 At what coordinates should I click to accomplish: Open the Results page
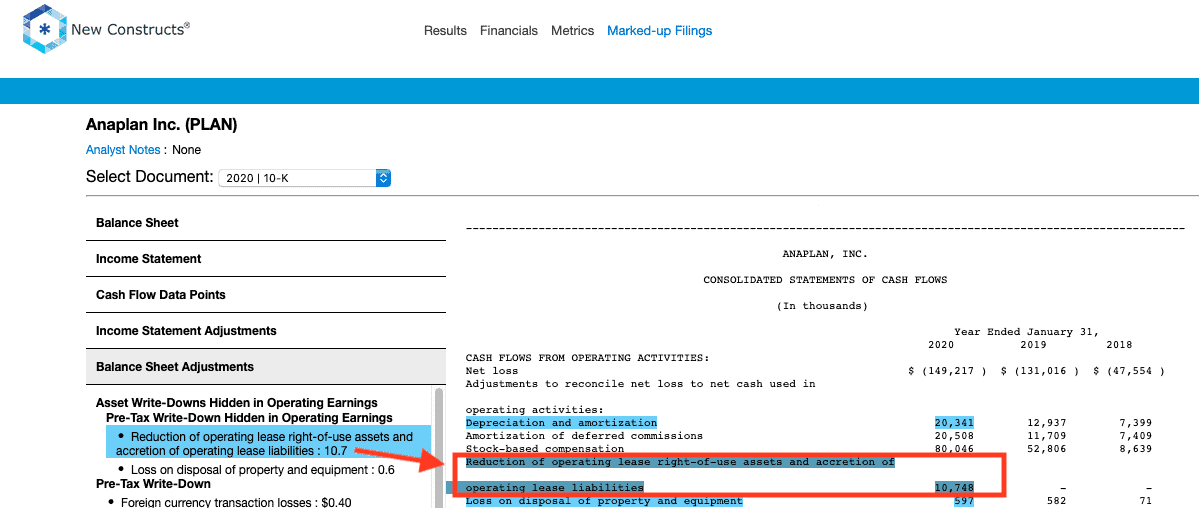[445, 31]
